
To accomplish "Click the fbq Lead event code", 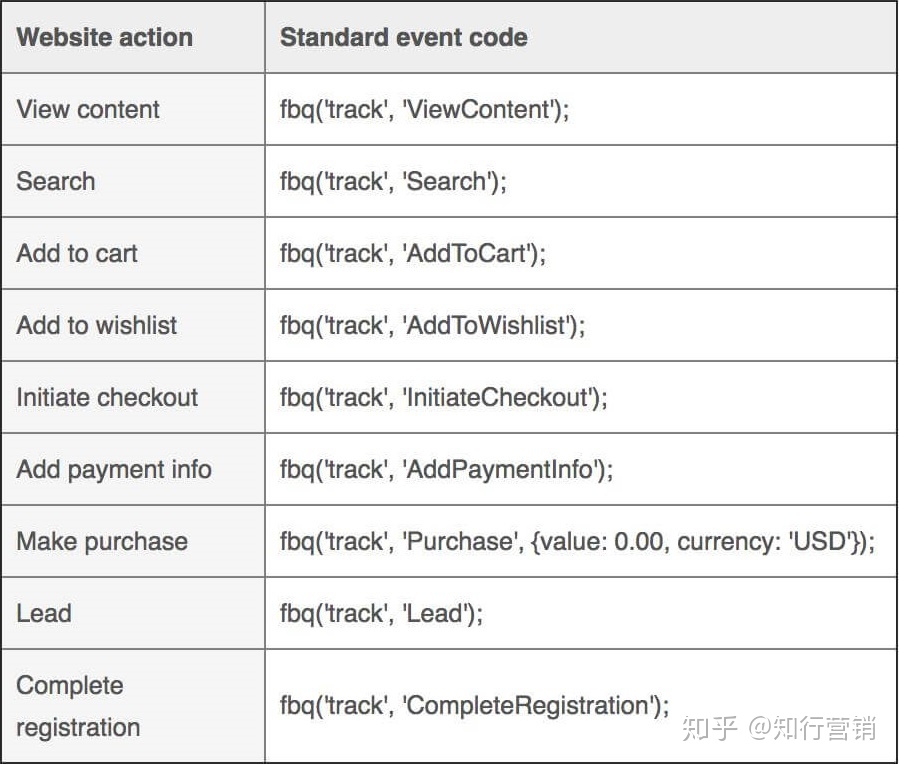I will 381,614.
